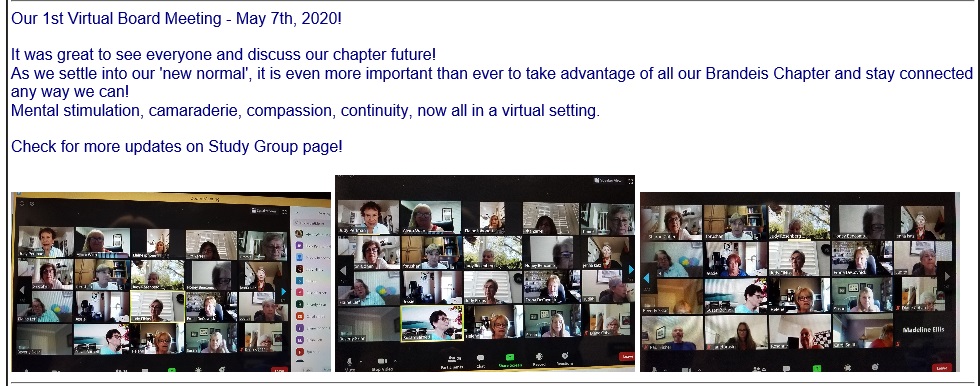Select the yellow-highlighted video tile in the middle photo

pos(431,323)
